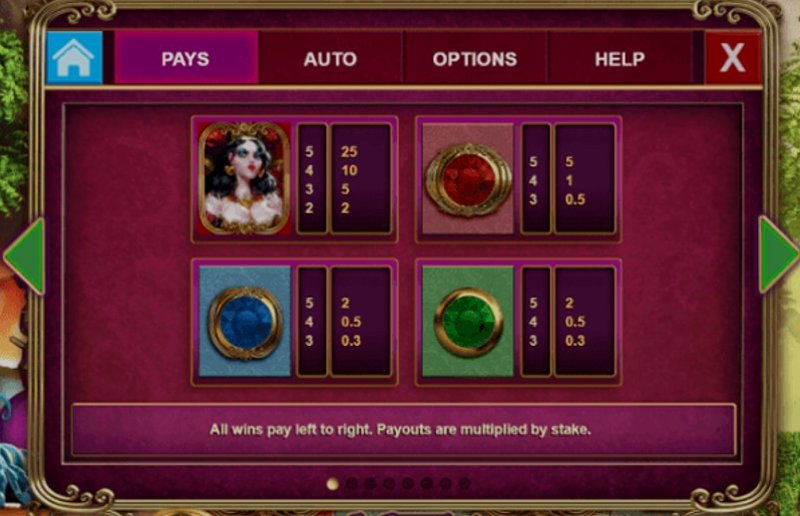This screenshot has width=800, height=516.
Task: Click the emerald payout values panel
Action: click(x=585, y=322)
